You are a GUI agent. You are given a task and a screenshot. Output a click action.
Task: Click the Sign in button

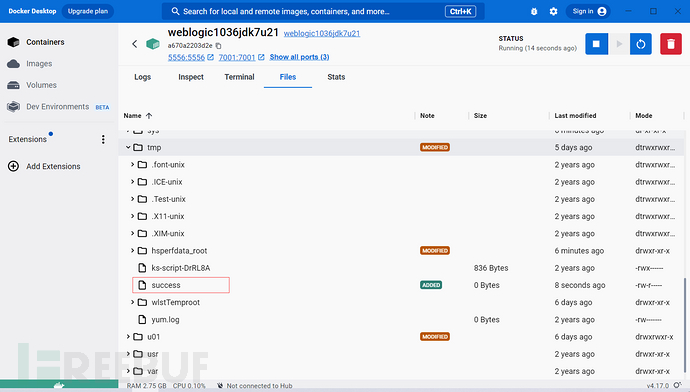(x=589, y=11)
